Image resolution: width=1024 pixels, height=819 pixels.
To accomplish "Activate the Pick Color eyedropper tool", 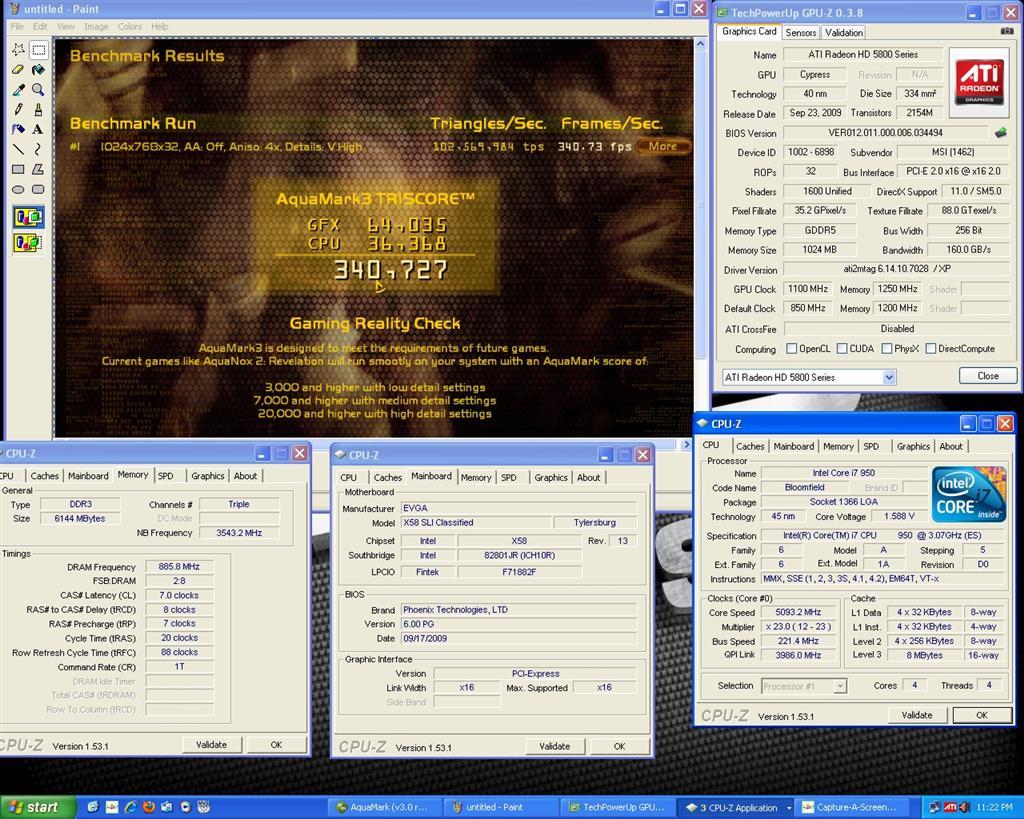I will point(18,89).
